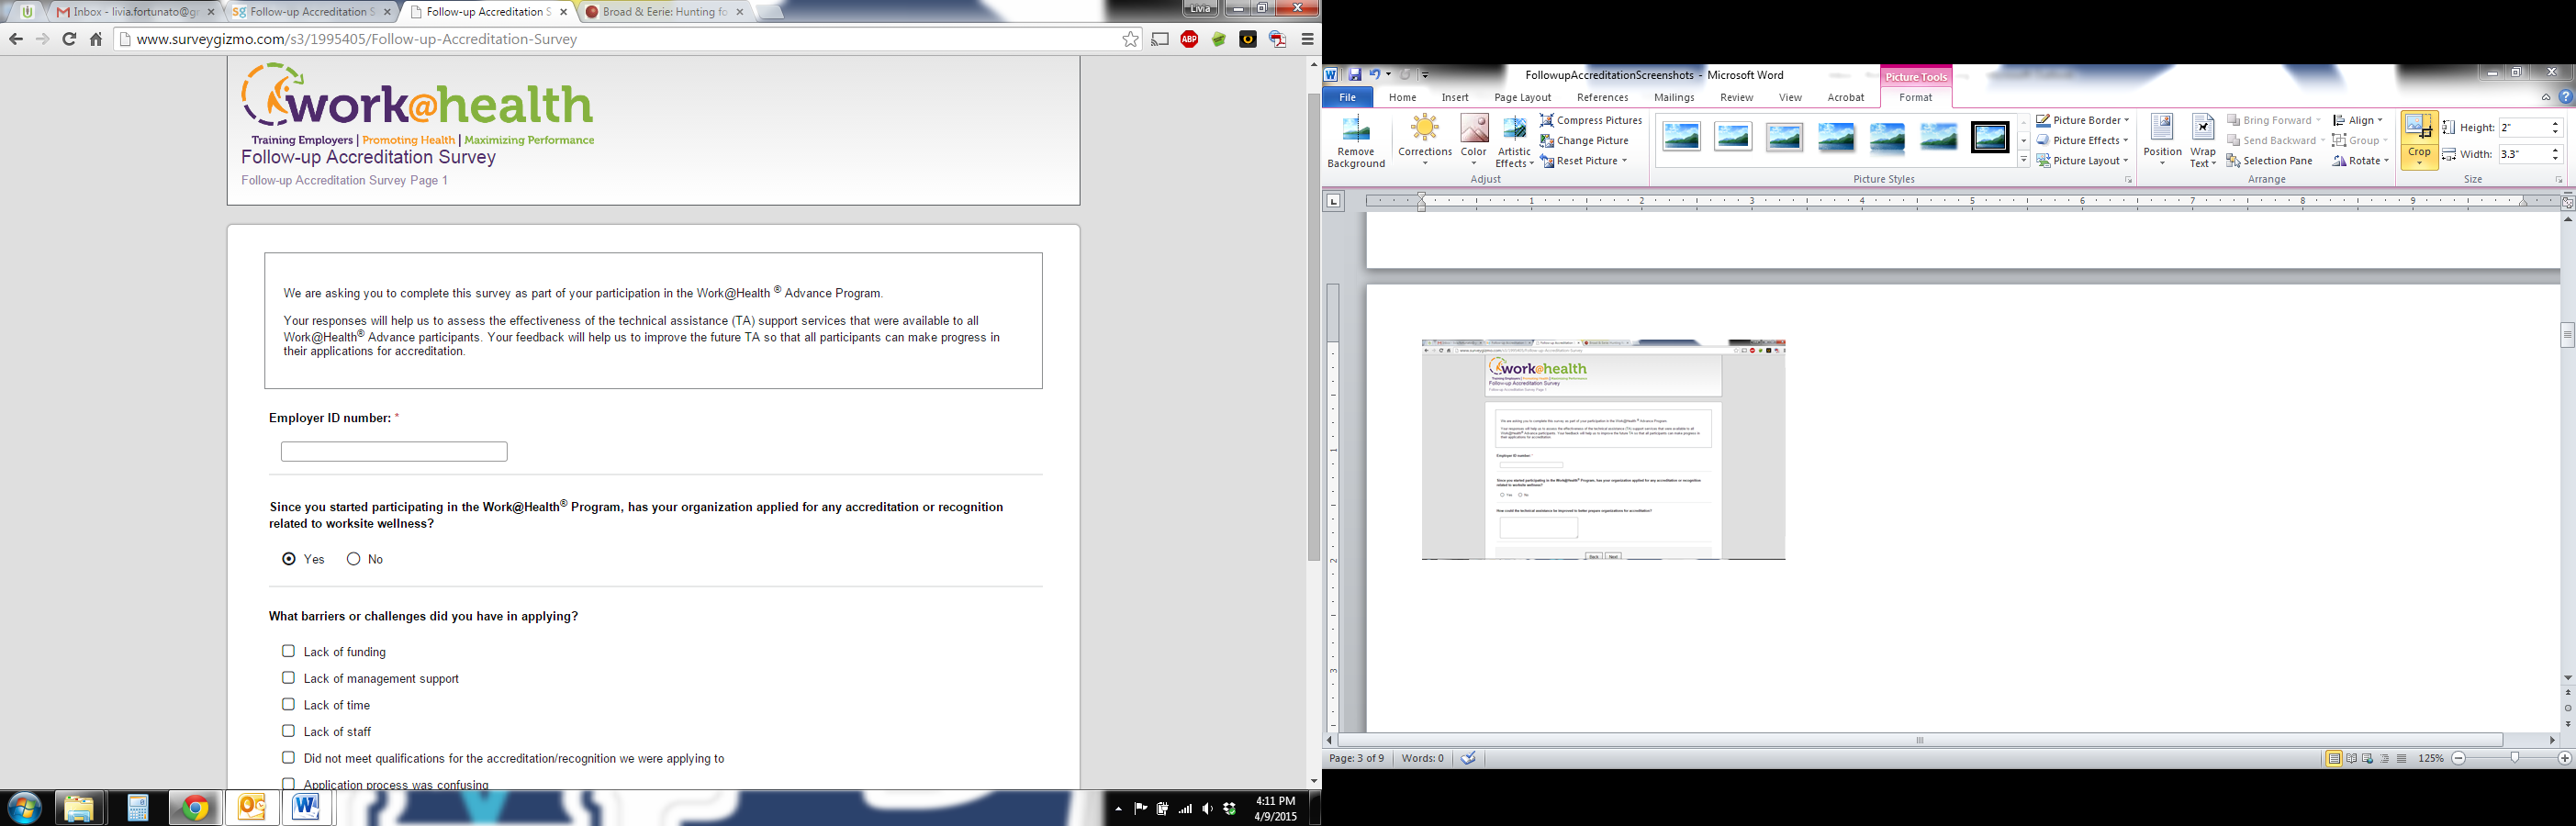
Task: Save the Word document from the quick toolbar
Action: [1354, 74]
